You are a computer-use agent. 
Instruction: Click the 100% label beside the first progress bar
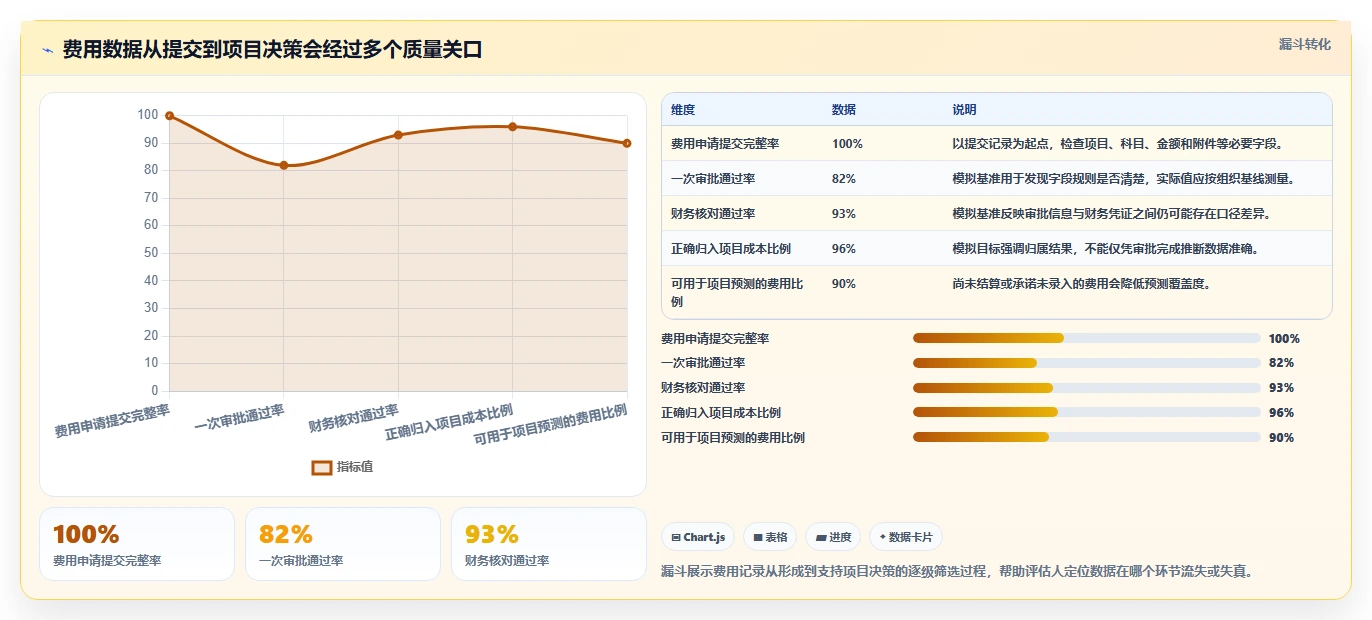point(1284,339)
